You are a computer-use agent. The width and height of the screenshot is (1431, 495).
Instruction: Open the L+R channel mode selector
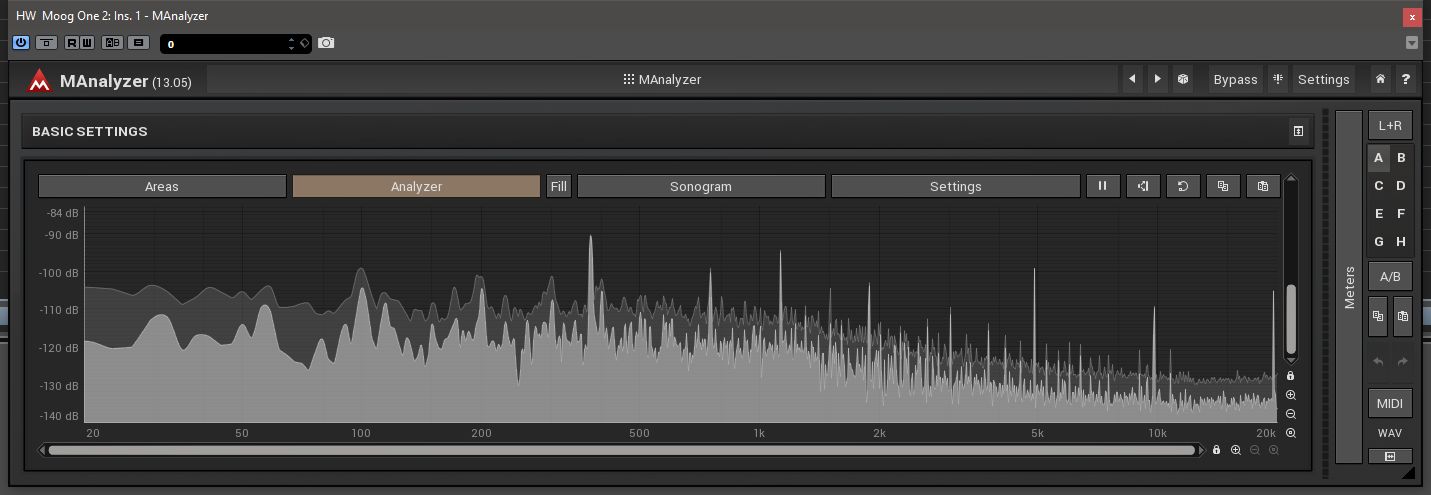pyautogui.click(x=1390, y=125)
